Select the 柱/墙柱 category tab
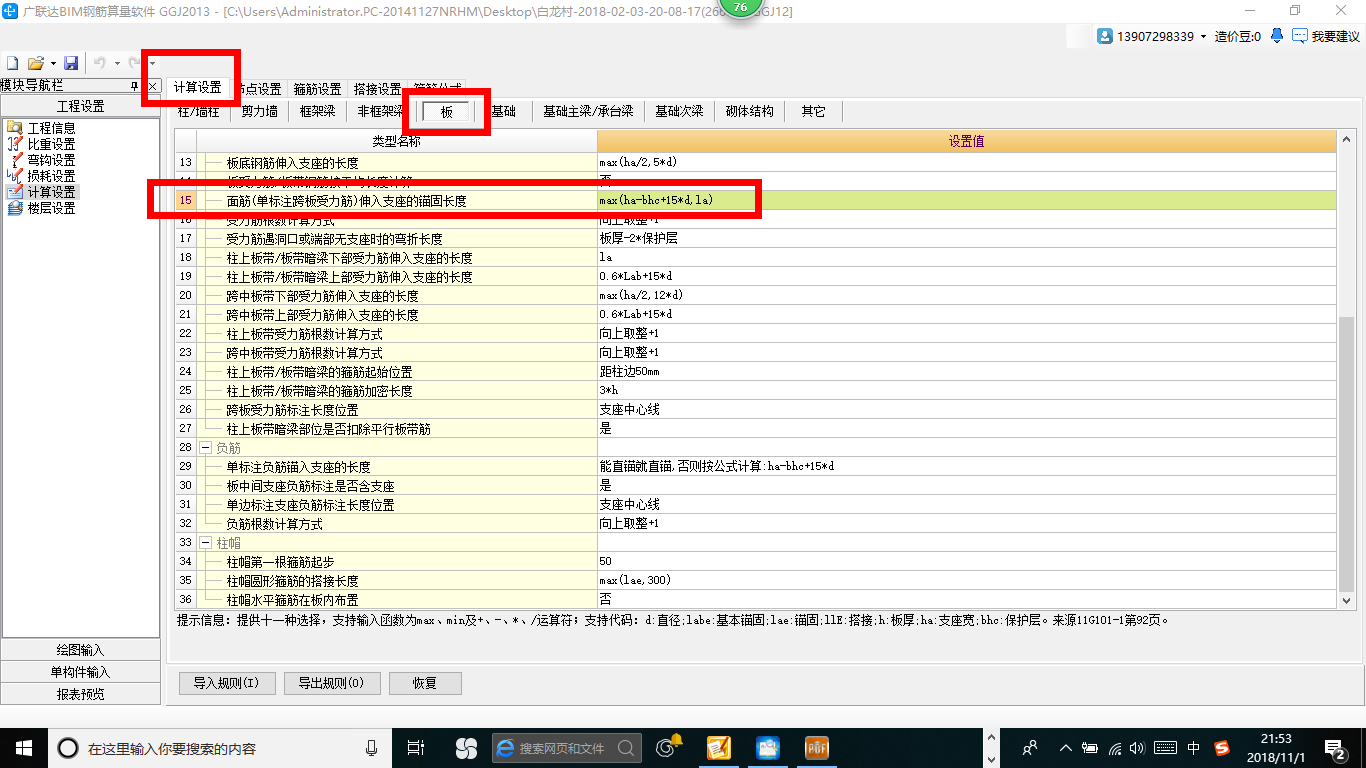This screenshot has height=768, width=1366. coord(198,111)
